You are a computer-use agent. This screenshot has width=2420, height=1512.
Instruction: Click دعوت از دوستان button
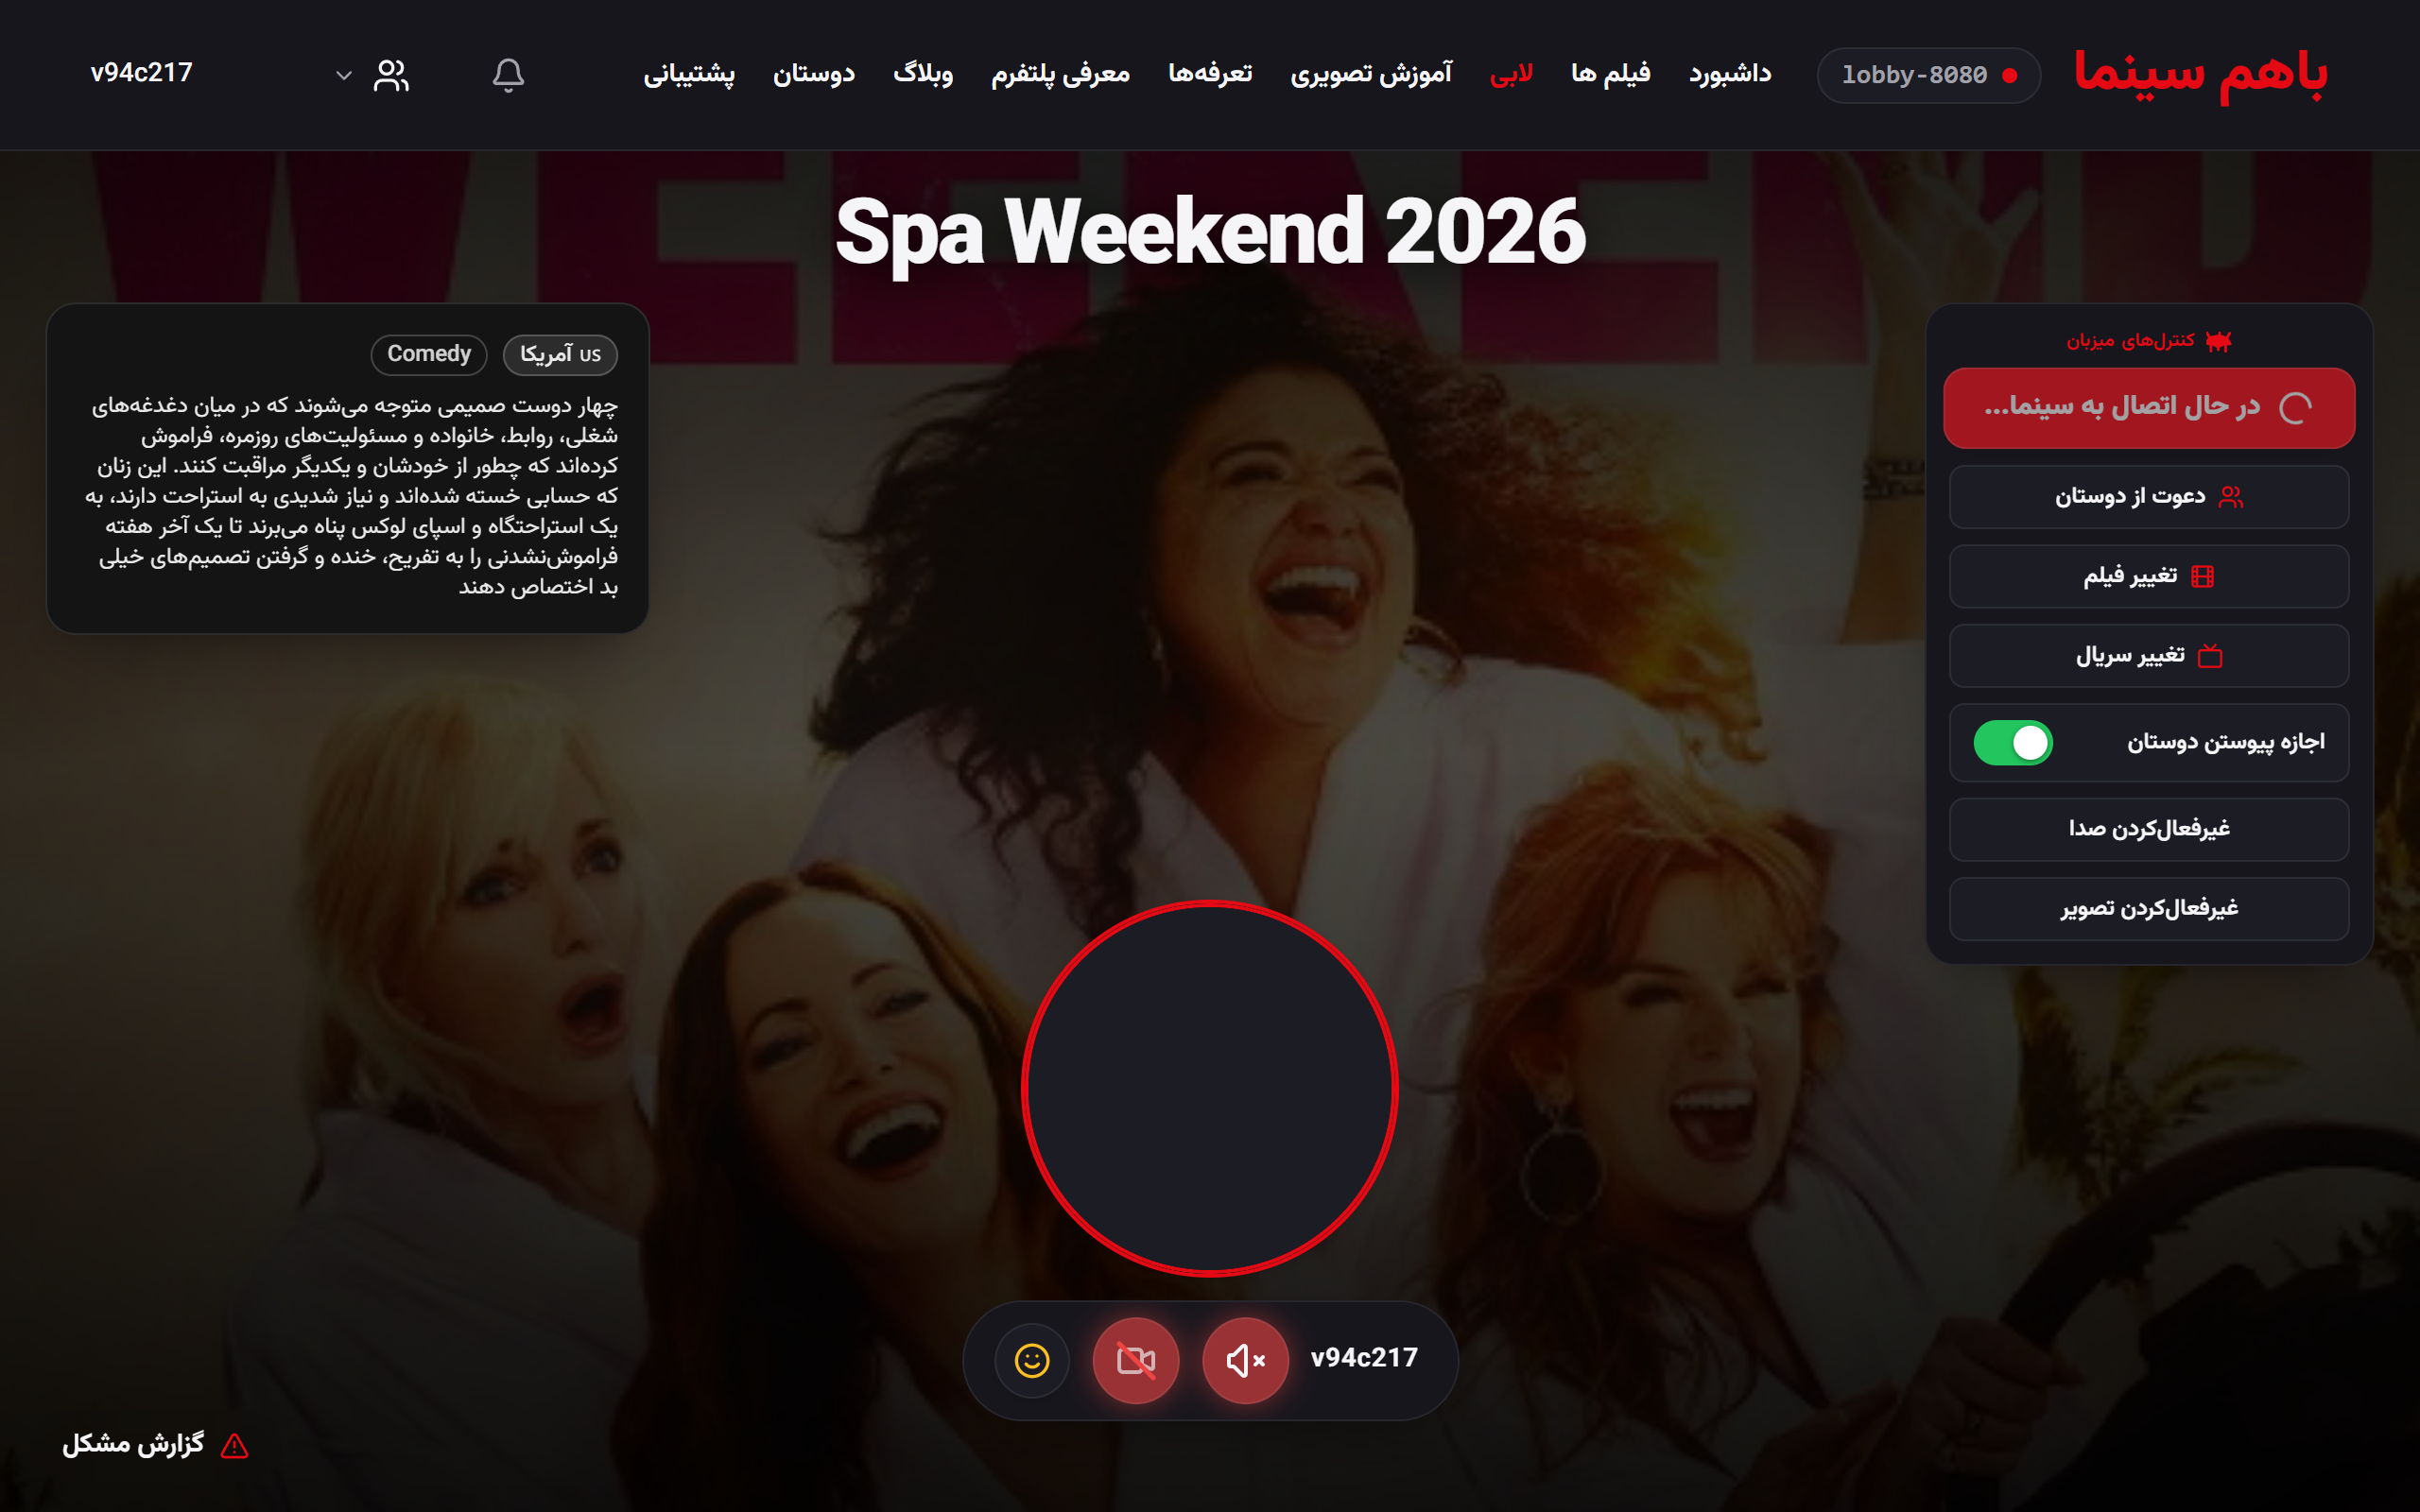coord(2149,497)
